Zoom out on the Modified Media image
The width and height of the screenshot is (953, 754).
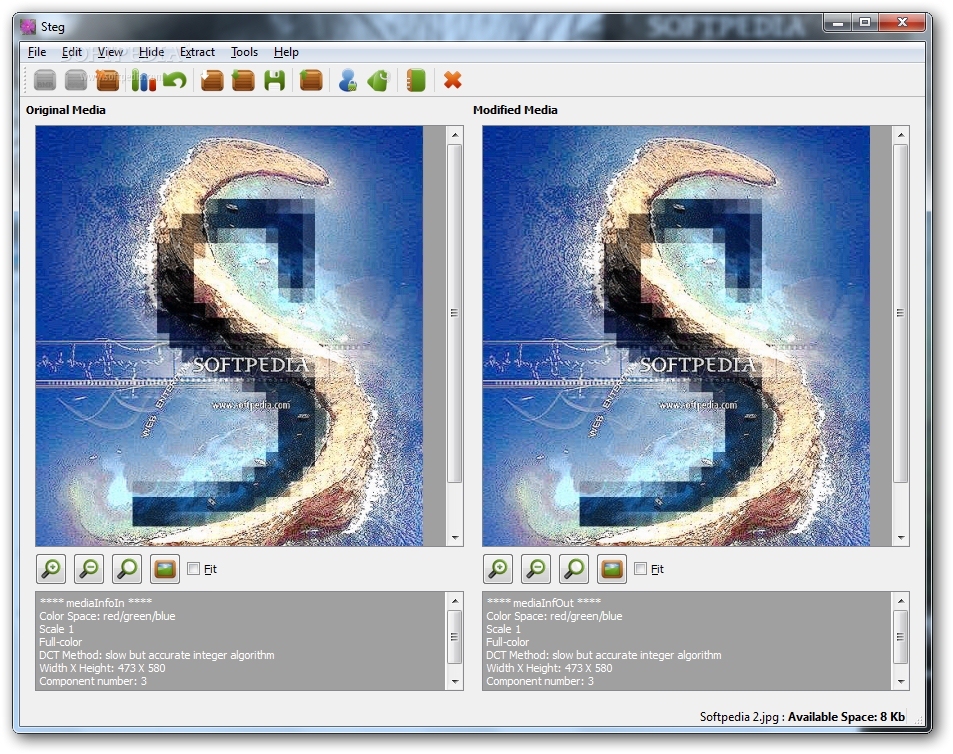pyautogui.click(x=536, y=569)
